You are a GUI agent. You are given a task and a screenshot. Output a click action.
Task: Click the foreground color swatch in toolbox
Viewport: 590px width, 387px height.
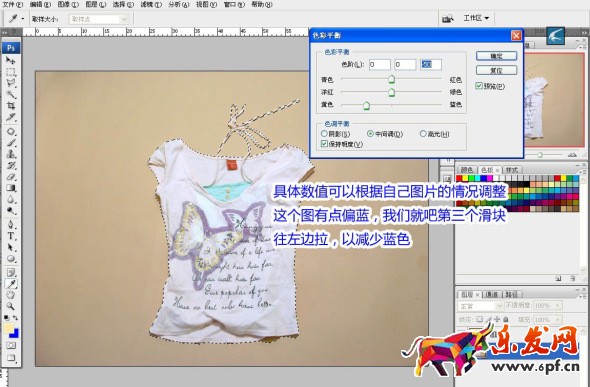tap(8, 328)
